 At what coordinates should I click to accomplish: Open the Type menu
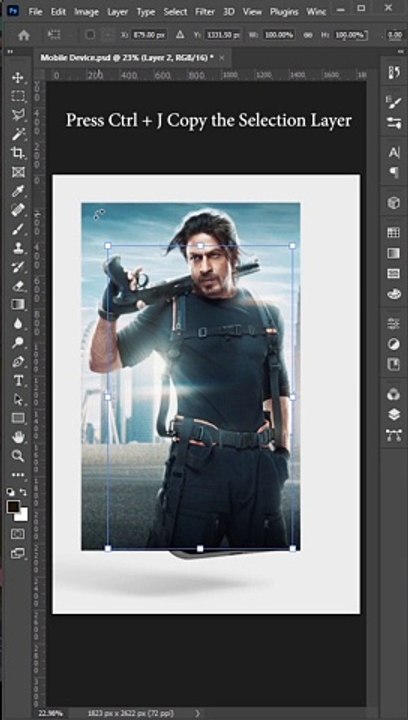click(x=145, y=12)
